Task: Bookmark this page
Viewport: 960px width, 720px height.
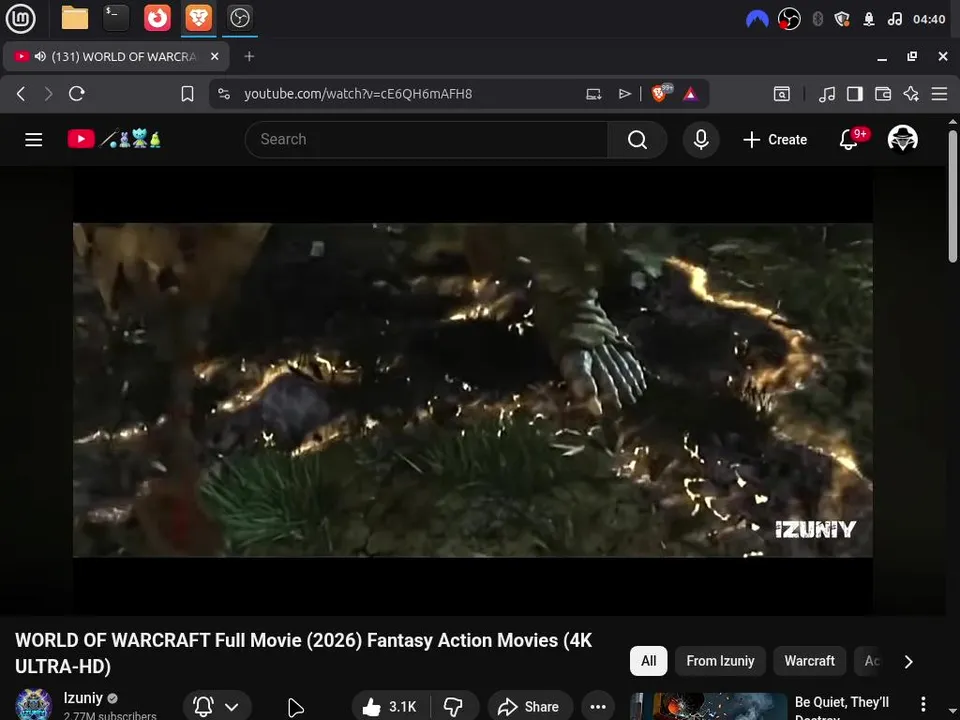Action: point(187,94)
